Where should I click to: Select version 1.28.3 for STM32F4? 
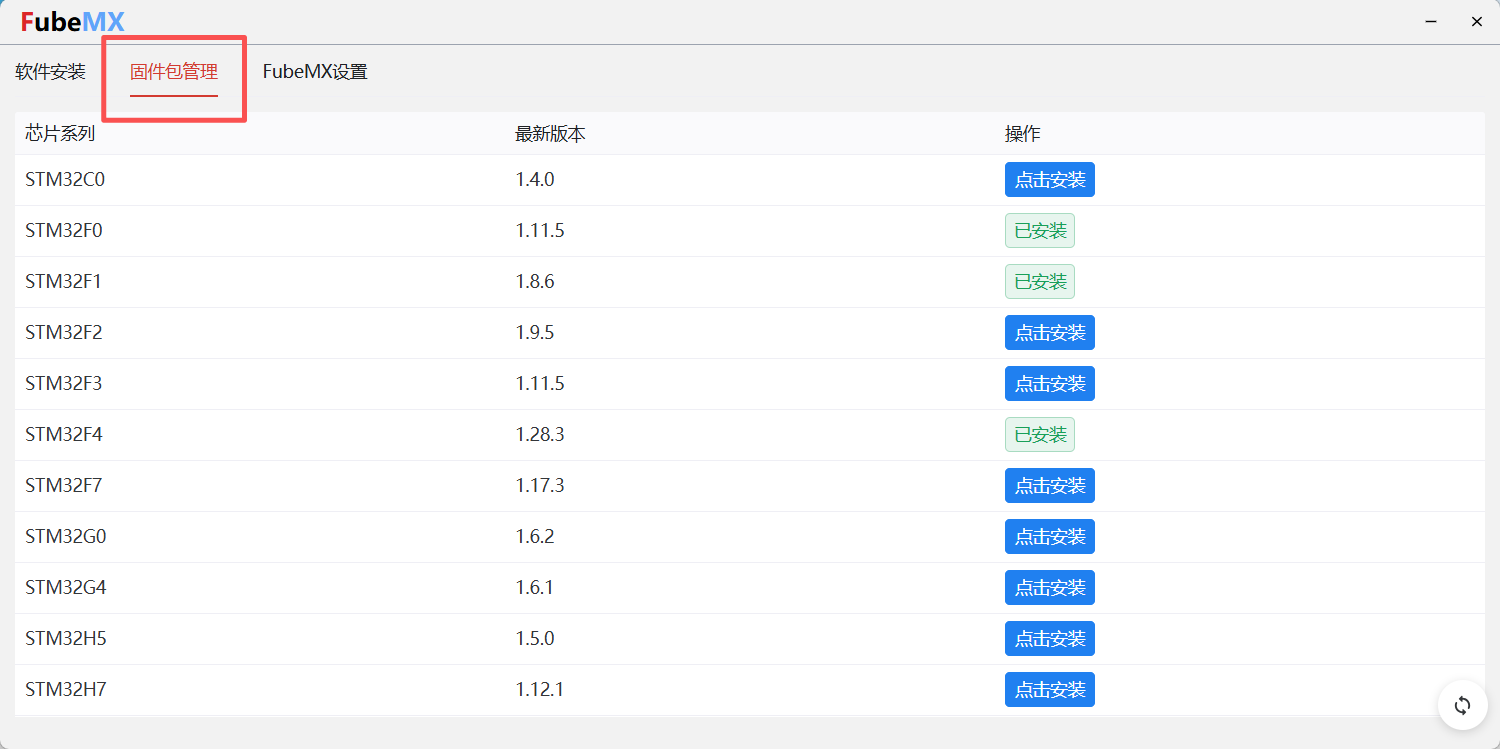540,435
